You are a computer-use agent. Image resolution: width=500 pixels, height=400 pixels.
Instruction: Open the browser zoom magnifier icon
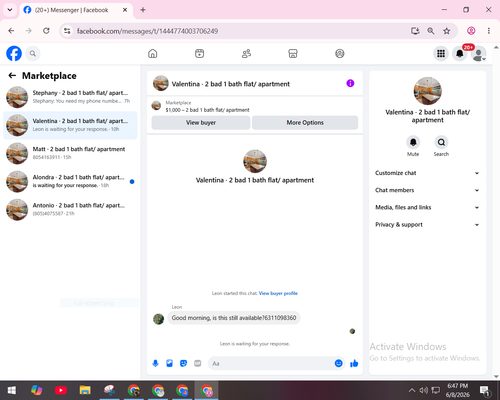coord(431,31)
